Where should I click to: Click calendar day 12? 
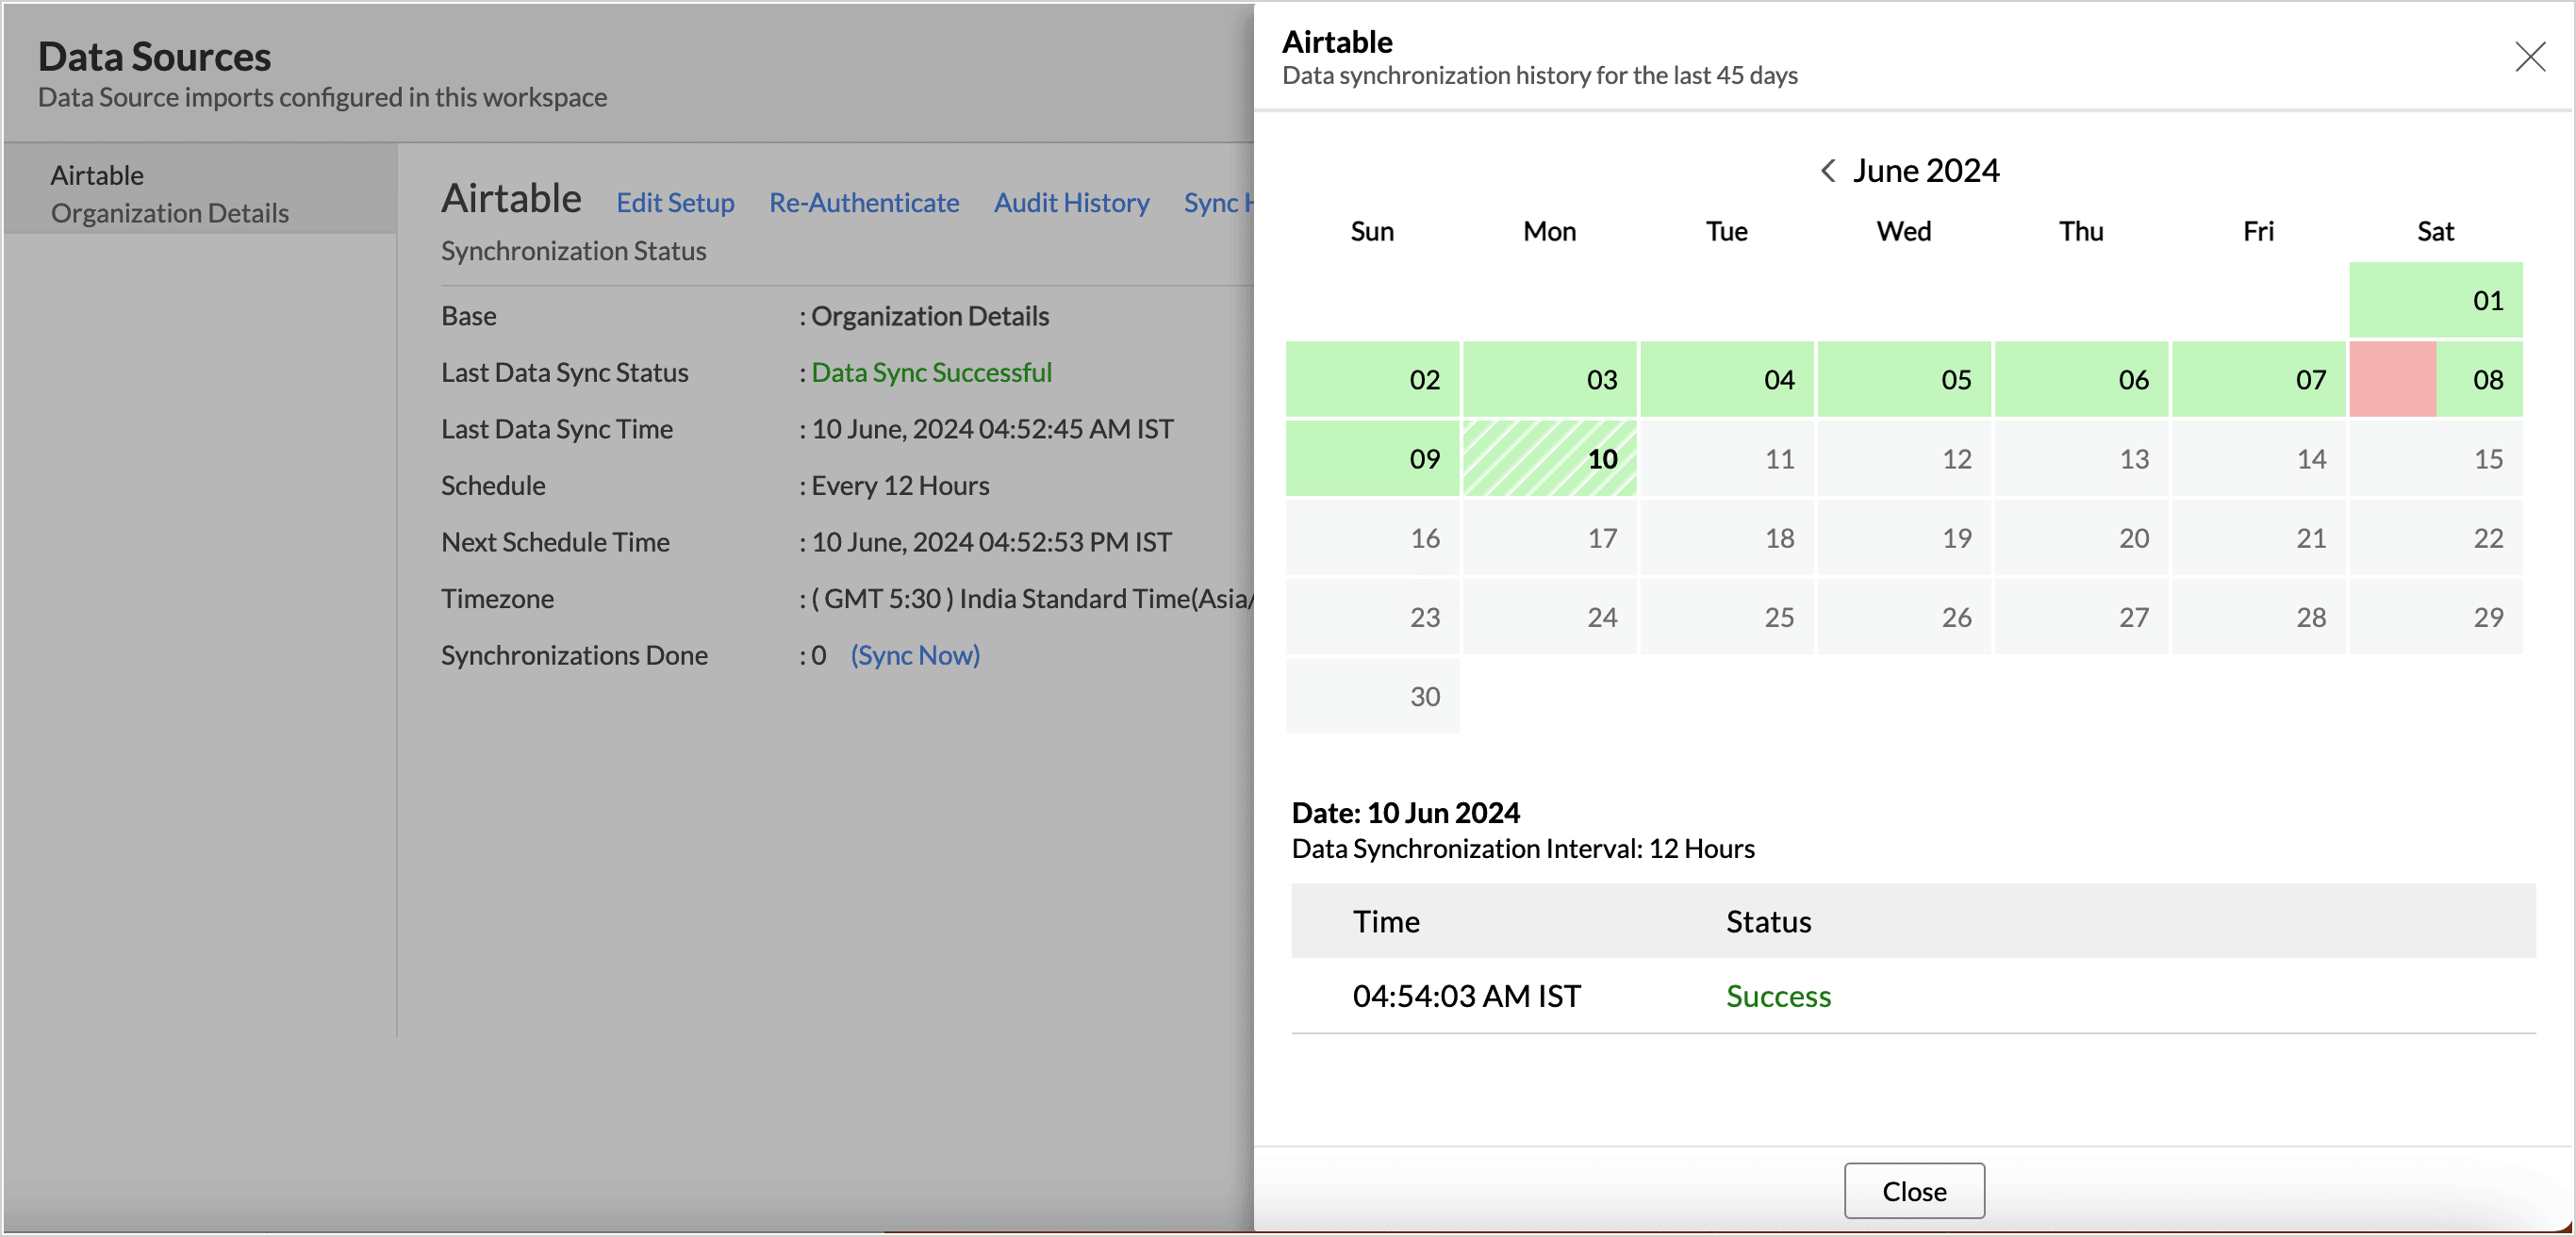1904,458
